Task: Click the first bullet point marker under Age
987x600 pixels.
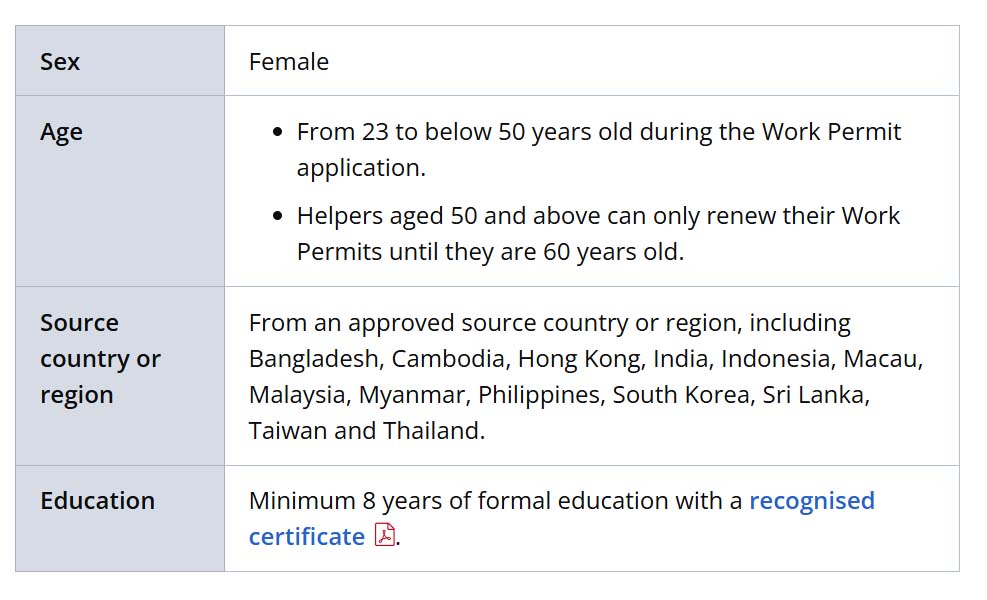Action: [x=278, y=132]
